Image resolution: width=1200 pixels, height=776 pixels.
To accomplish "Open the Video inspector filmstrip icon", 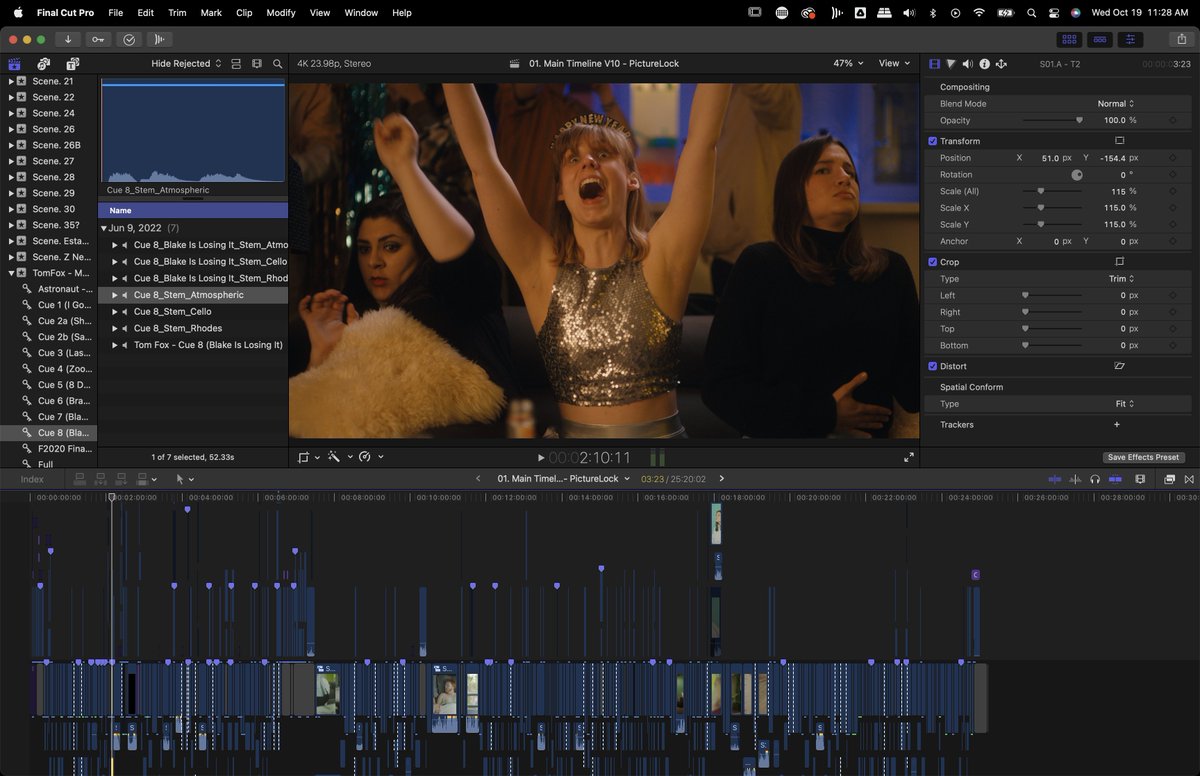I will click(934, 63).
